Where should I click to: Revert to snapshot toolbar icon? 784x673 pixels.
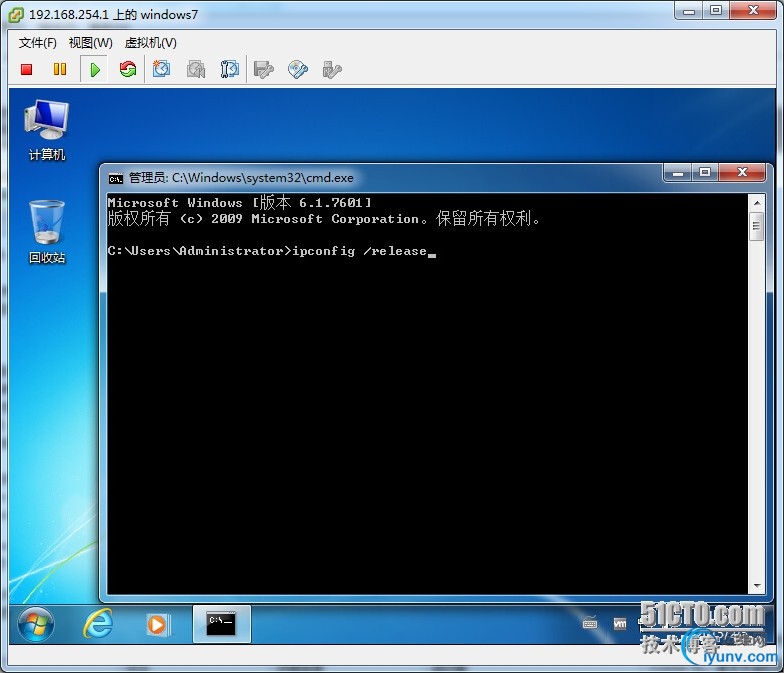(x=196, y=70)
